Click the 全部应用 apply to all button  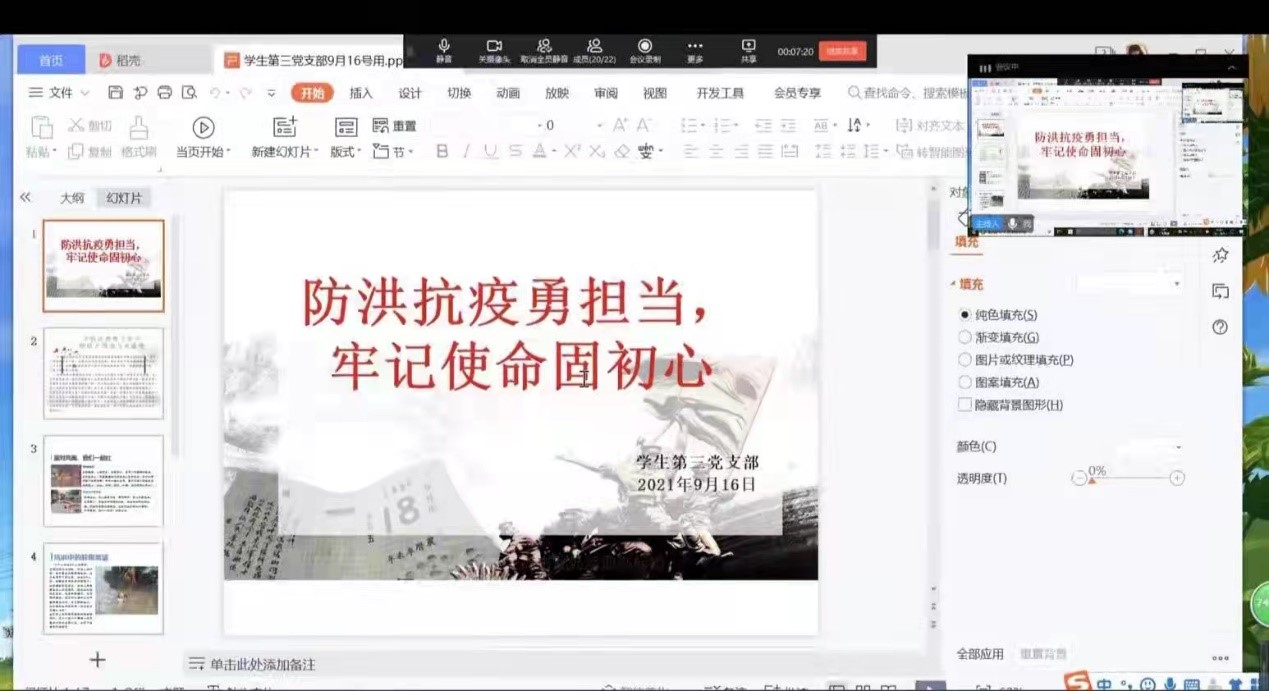(x=980, y=654)
